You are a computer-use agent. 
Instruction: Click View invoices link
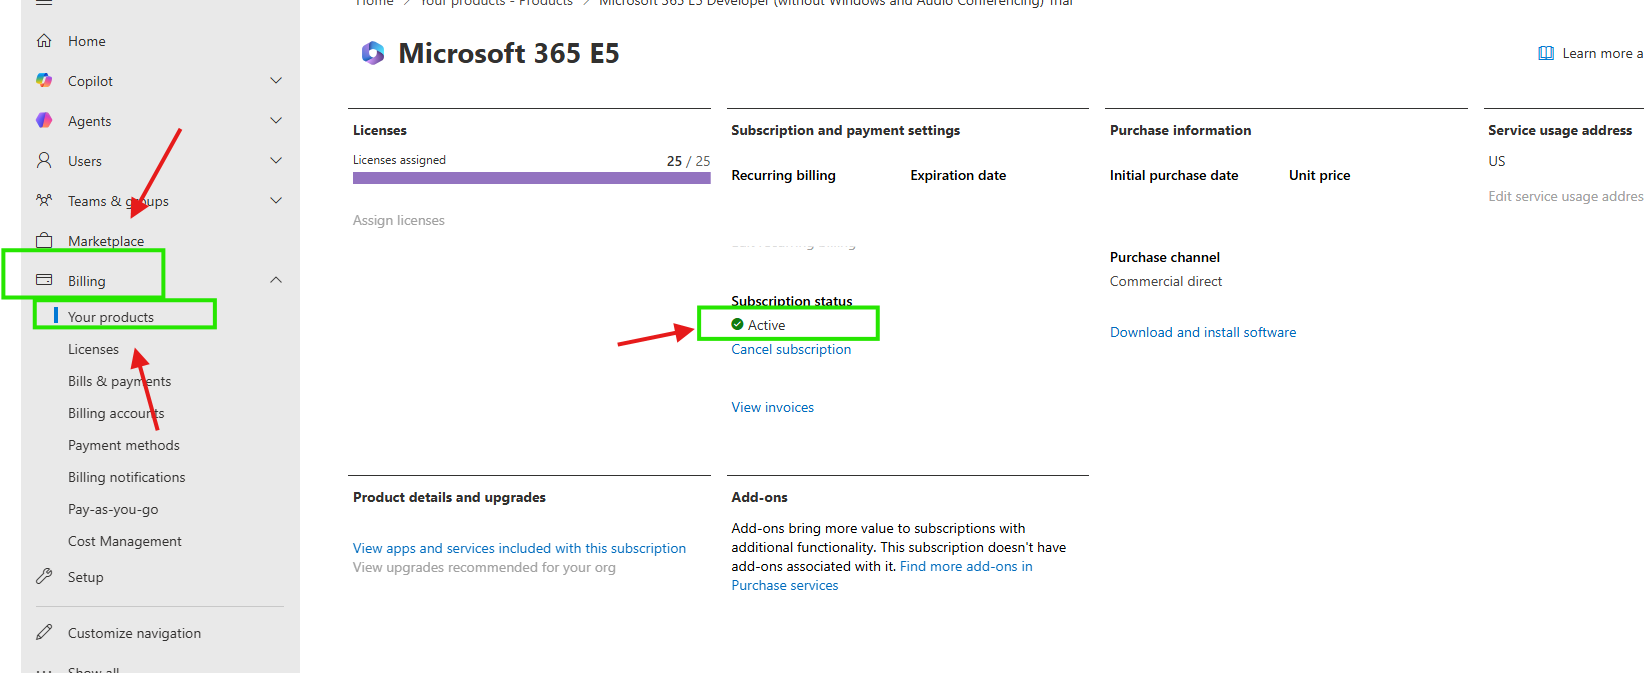coord(772,407)
